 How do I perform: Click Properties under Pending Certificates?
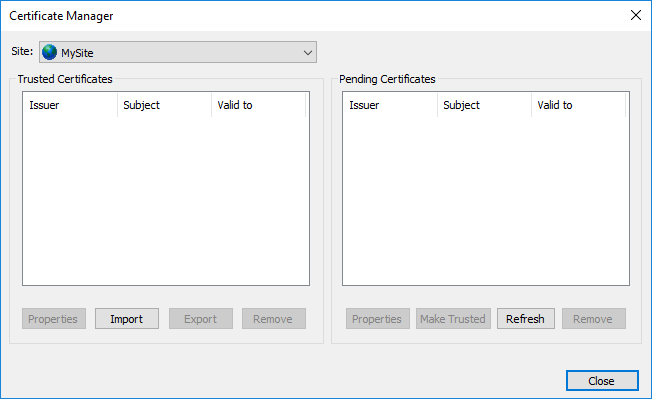pos(378,319)
